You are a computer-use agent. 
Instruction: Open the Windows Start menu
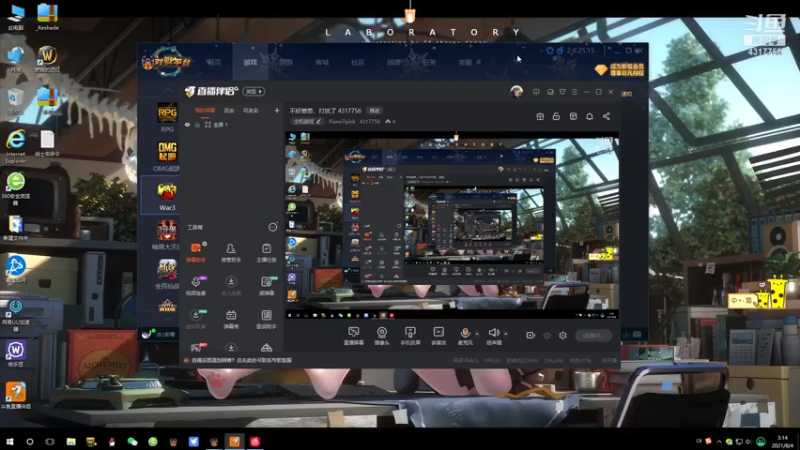pos(9,442)
